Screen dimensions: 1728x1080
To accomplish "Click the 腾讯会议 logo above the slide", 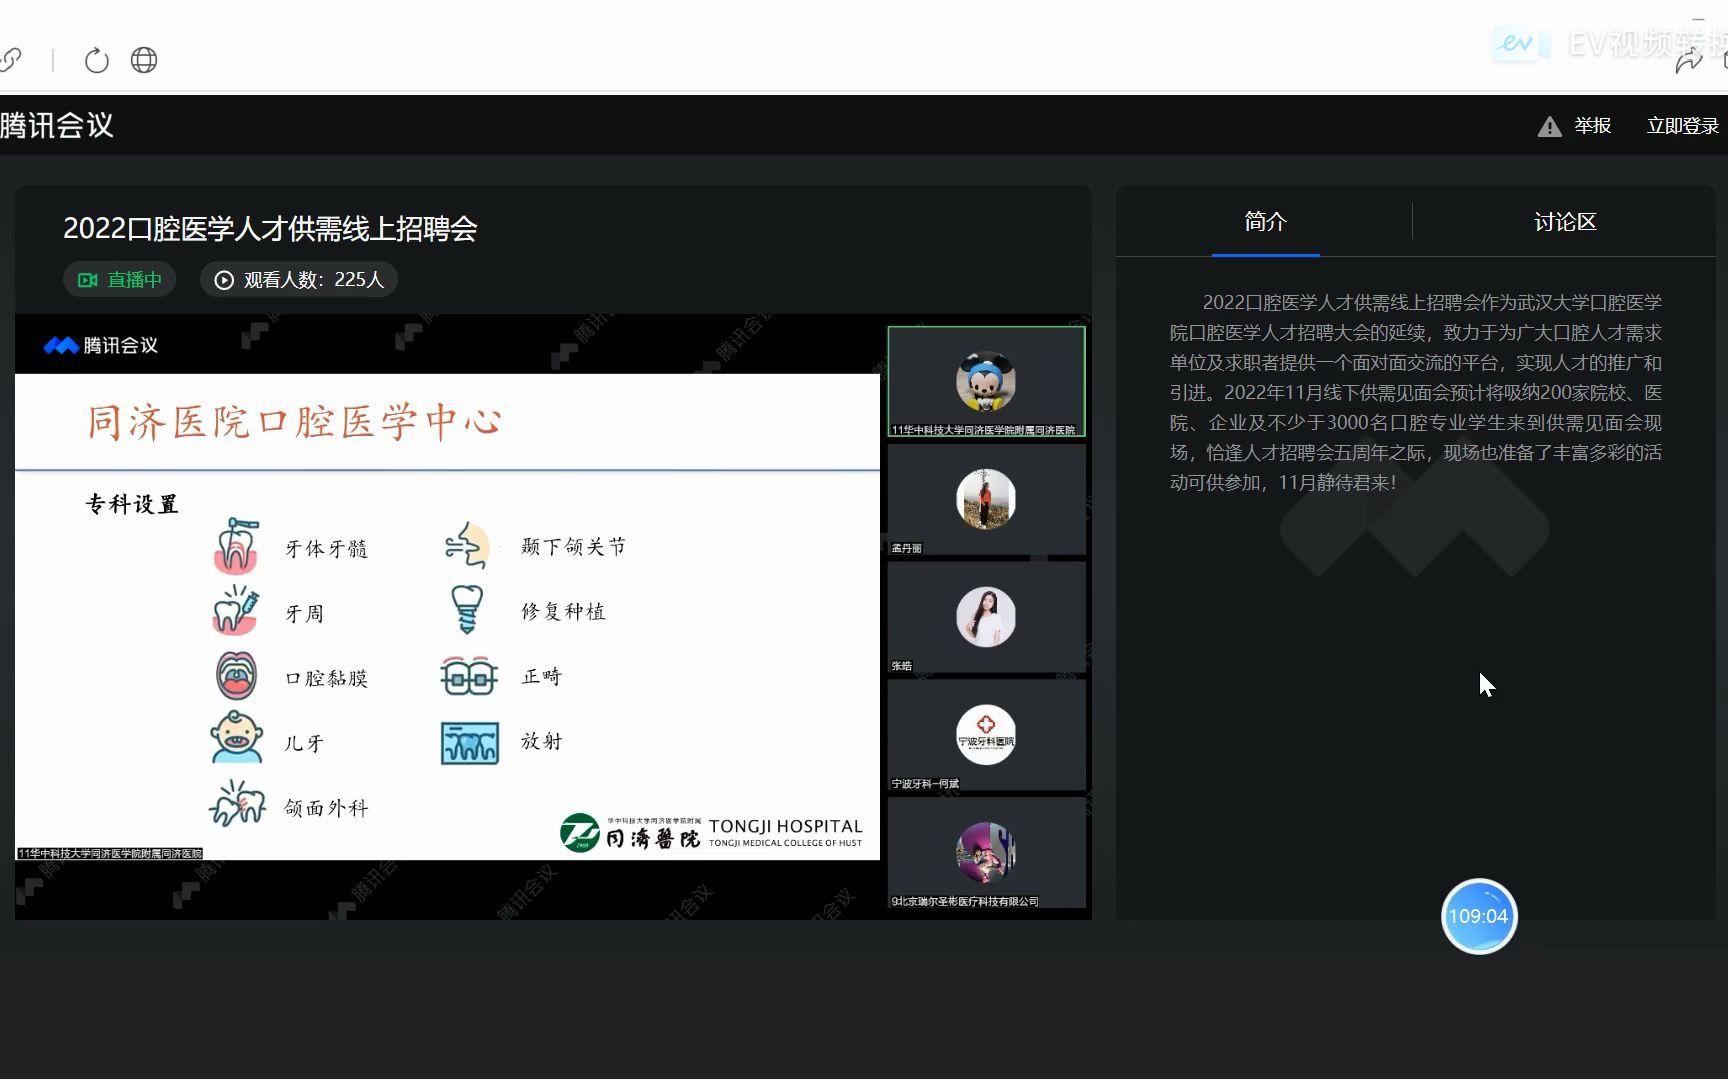I will pos(101,346).
